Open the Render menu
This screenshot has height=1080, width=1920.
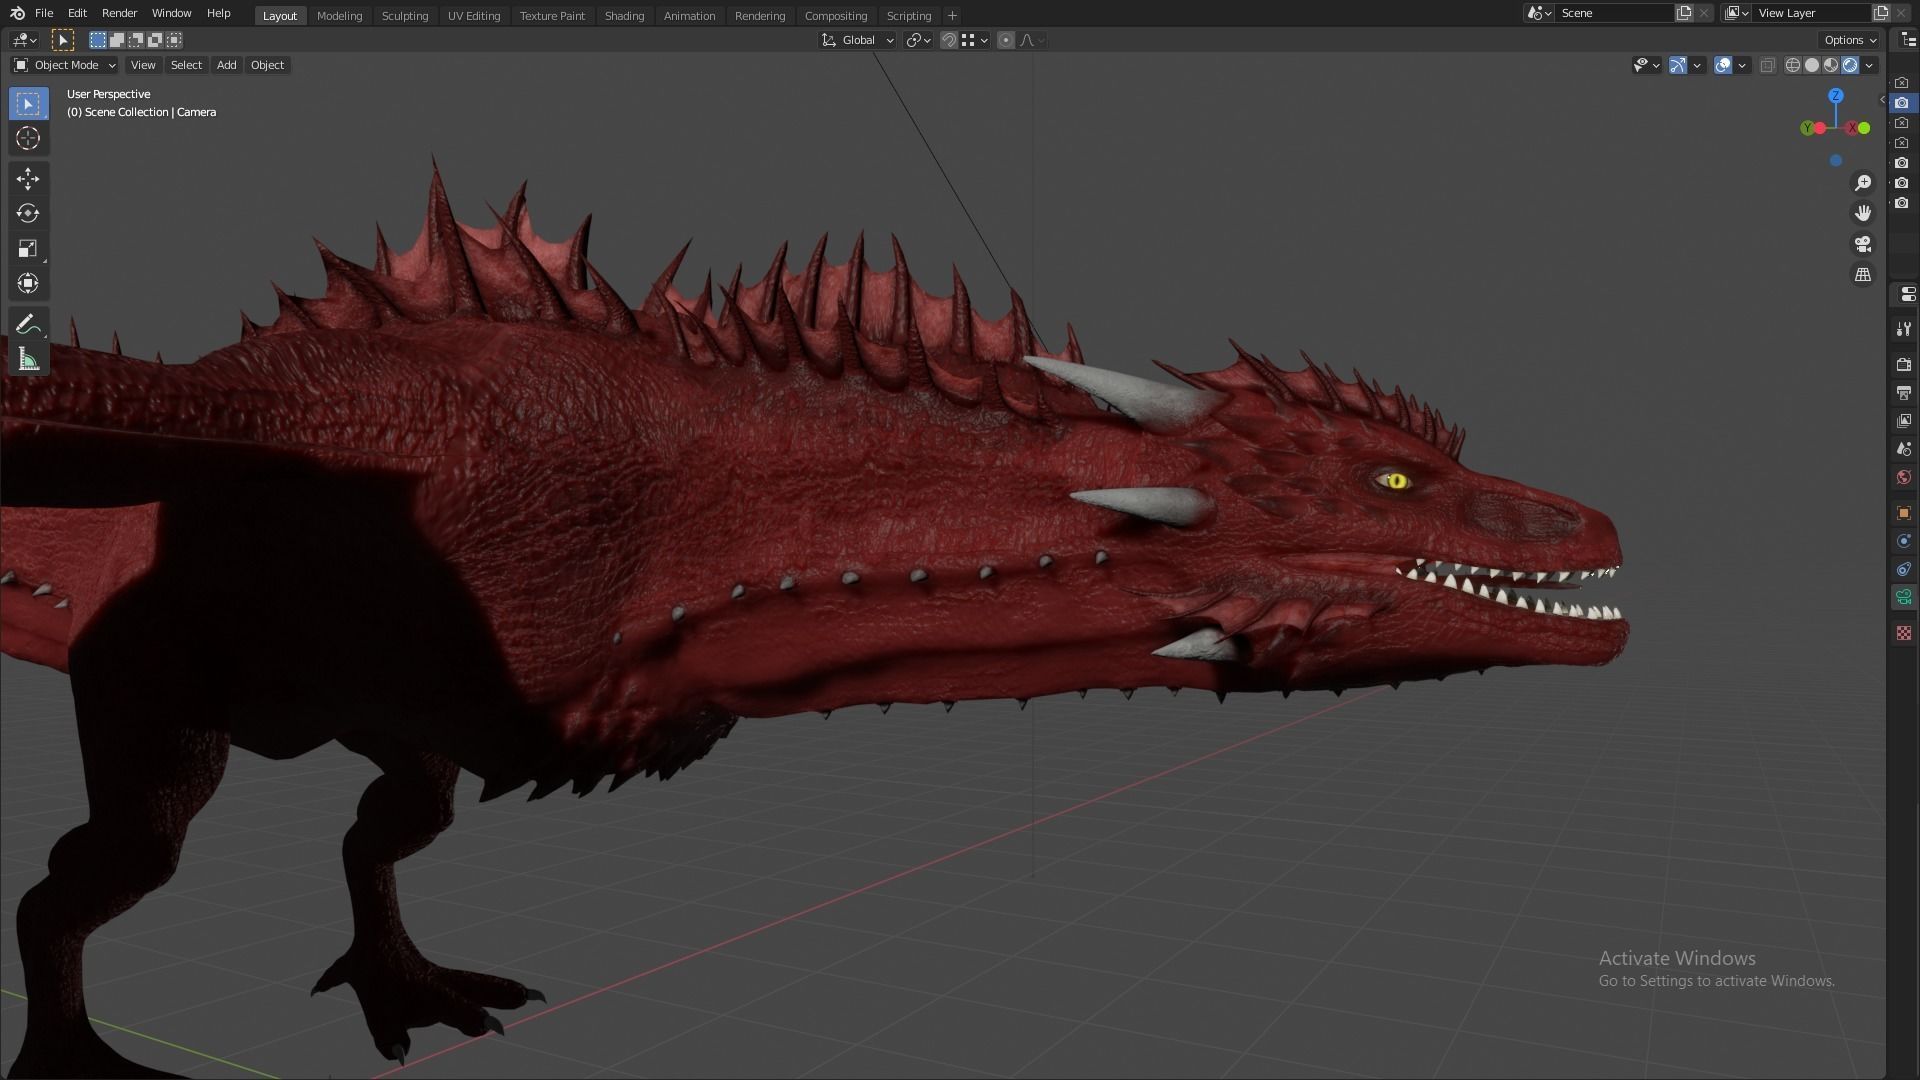(x=119, y=13)
